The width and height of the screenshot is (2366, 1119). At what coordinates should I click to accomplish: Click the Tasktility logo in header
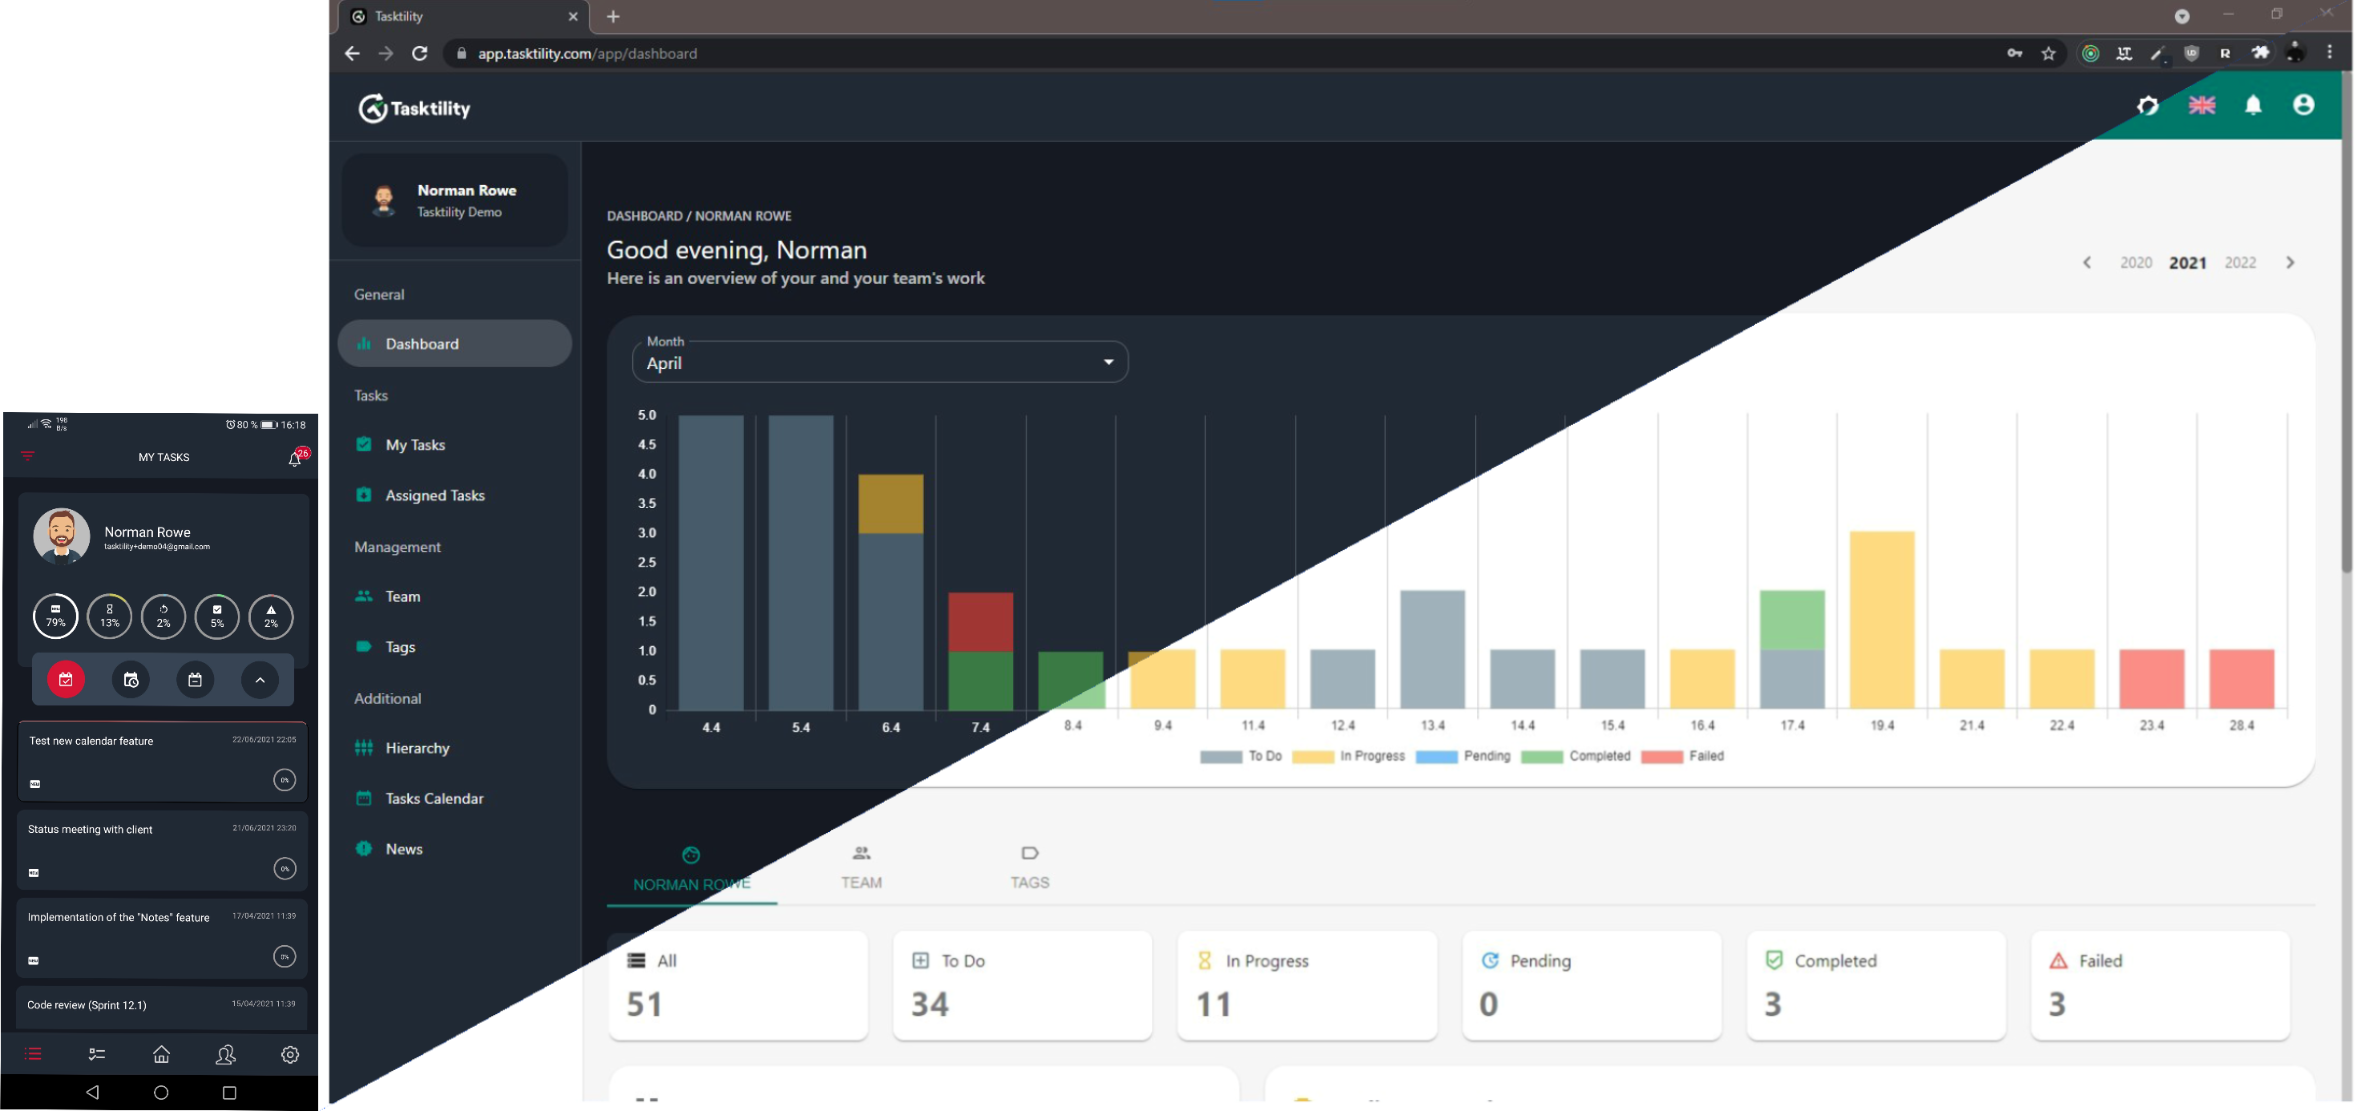coord(416,109)
